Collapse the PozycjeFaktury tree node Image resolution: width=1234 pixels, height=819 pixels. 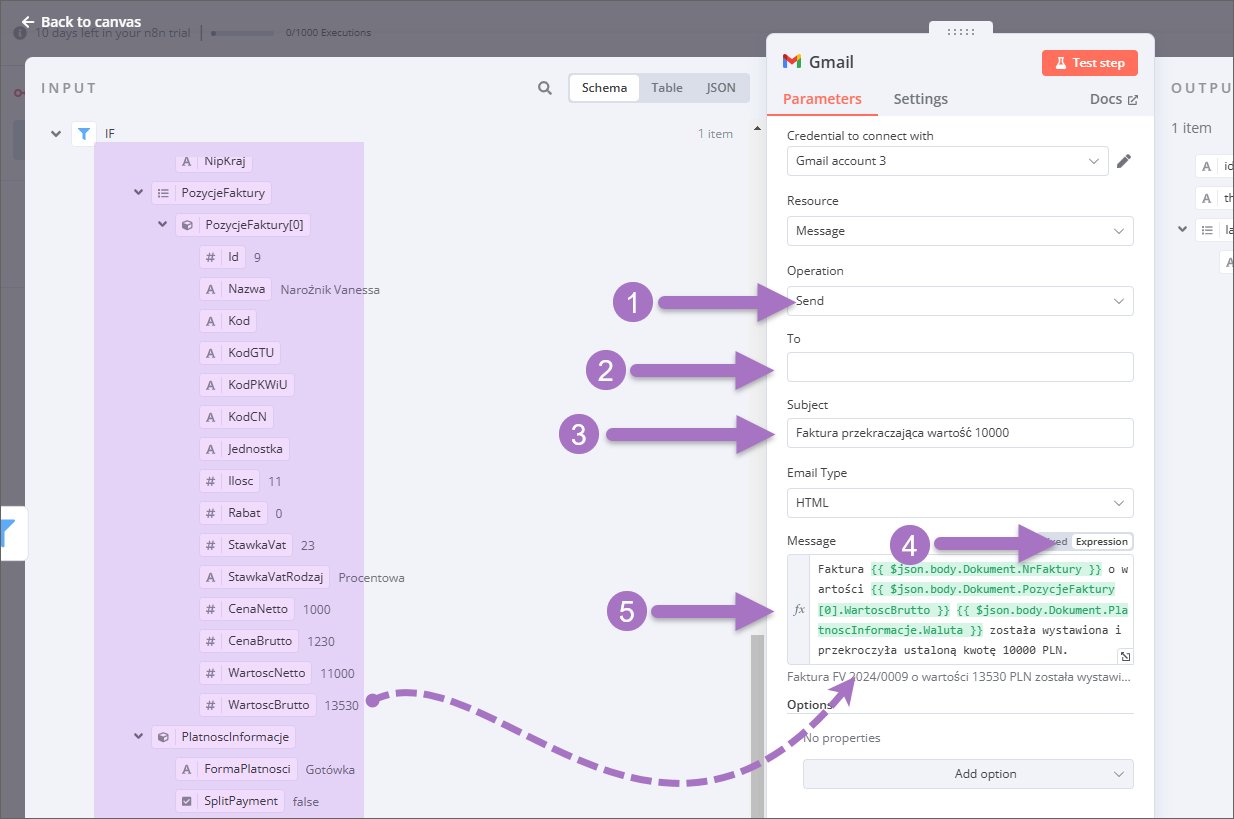(139, 193)
